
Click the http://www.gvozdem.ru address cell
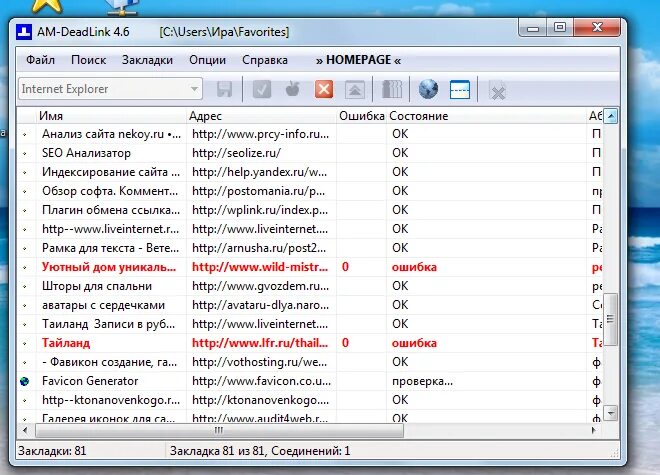(260, 286)
